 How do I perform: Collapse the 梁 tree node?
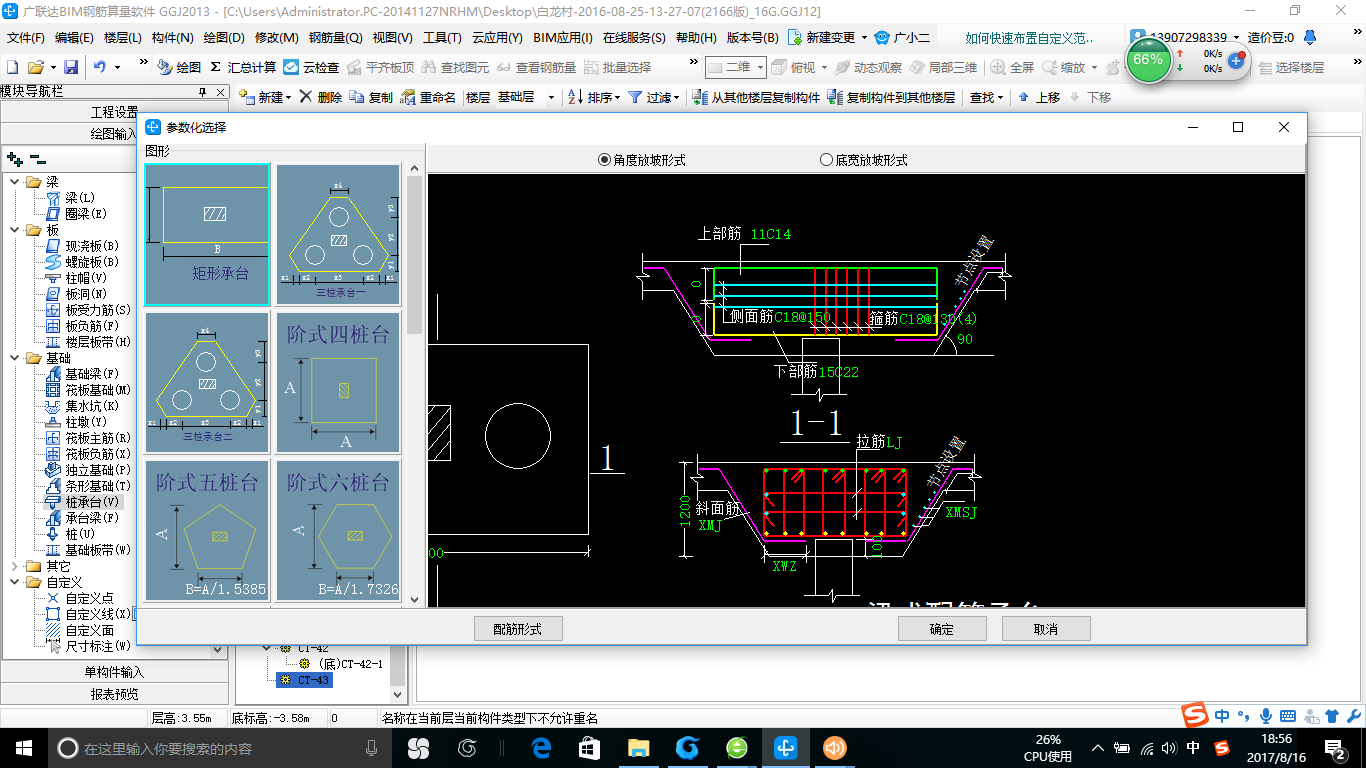coord(15,182)
